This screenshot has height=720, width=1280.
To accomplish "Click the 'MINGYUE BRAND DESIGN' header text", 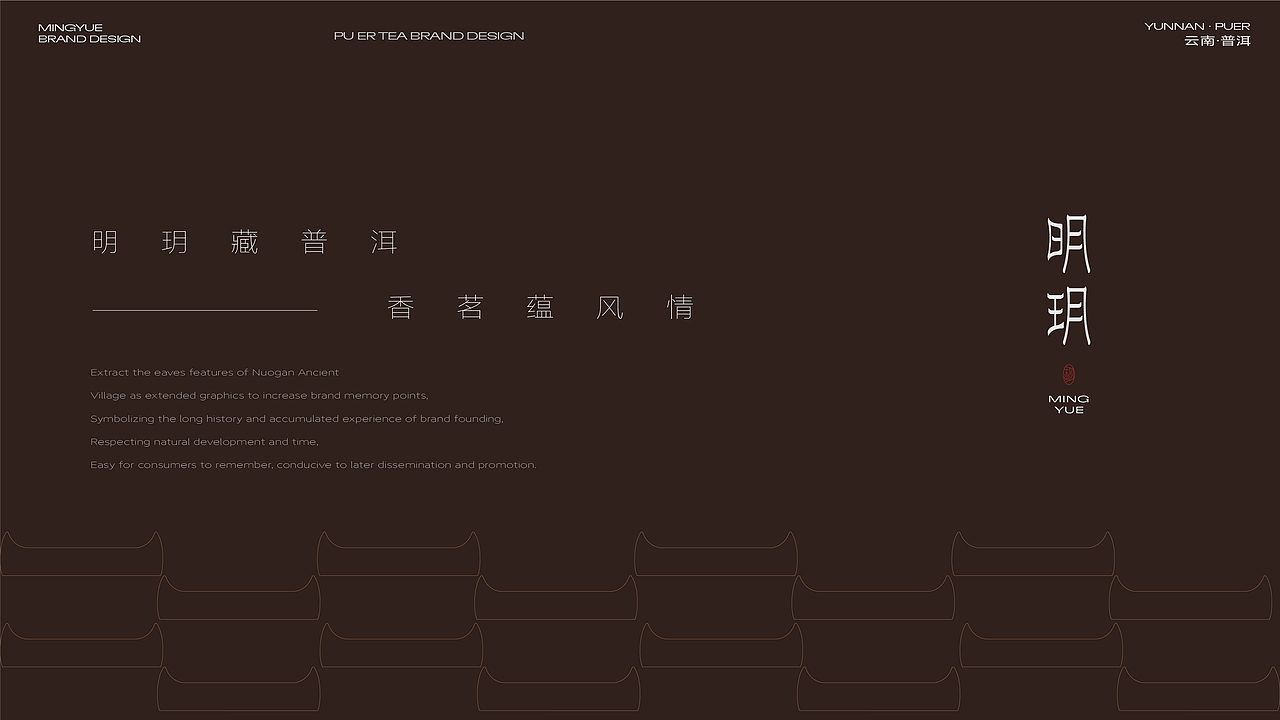I will coord(89,33).
